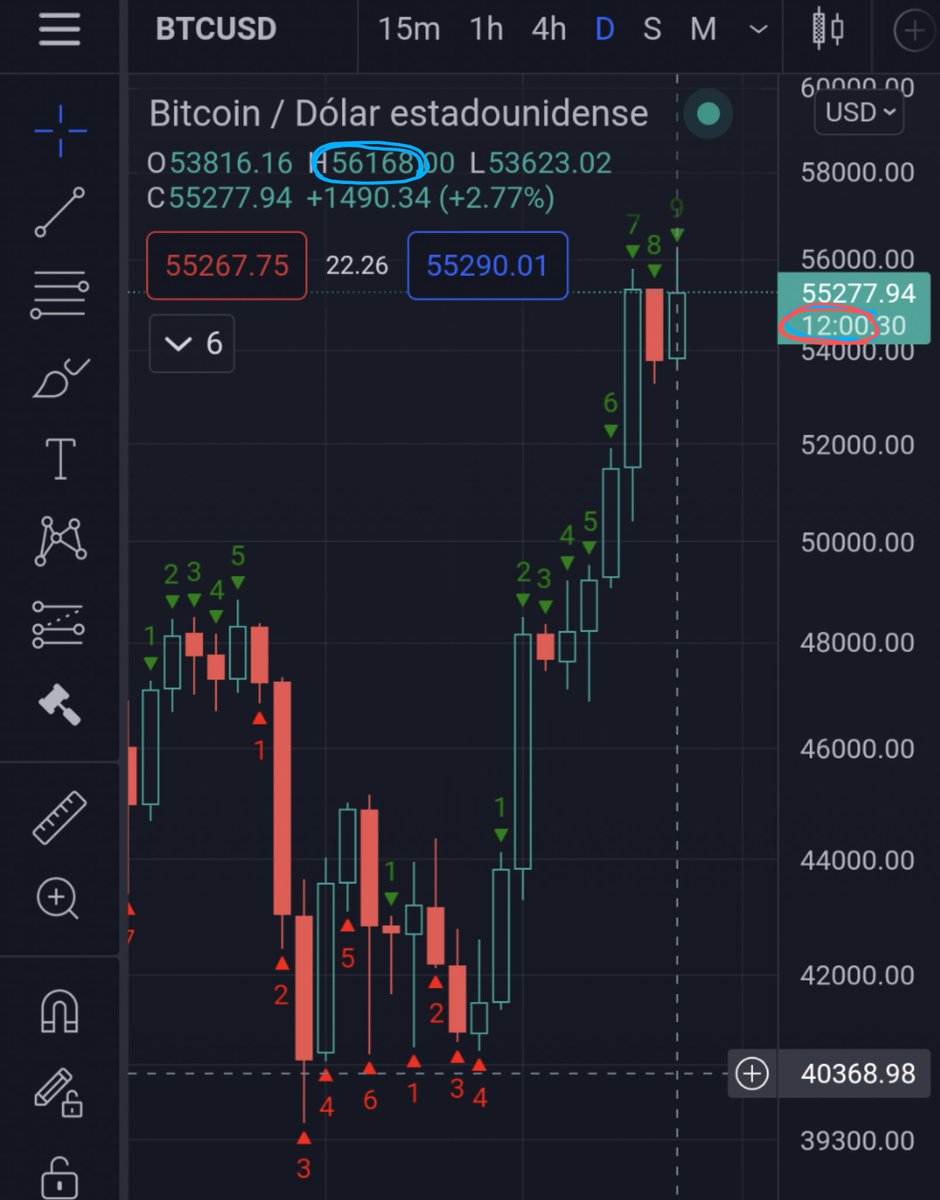Click the change value +1490.34 (+2.77%)
Viewport: 940px width, 1200px height.
430,198
